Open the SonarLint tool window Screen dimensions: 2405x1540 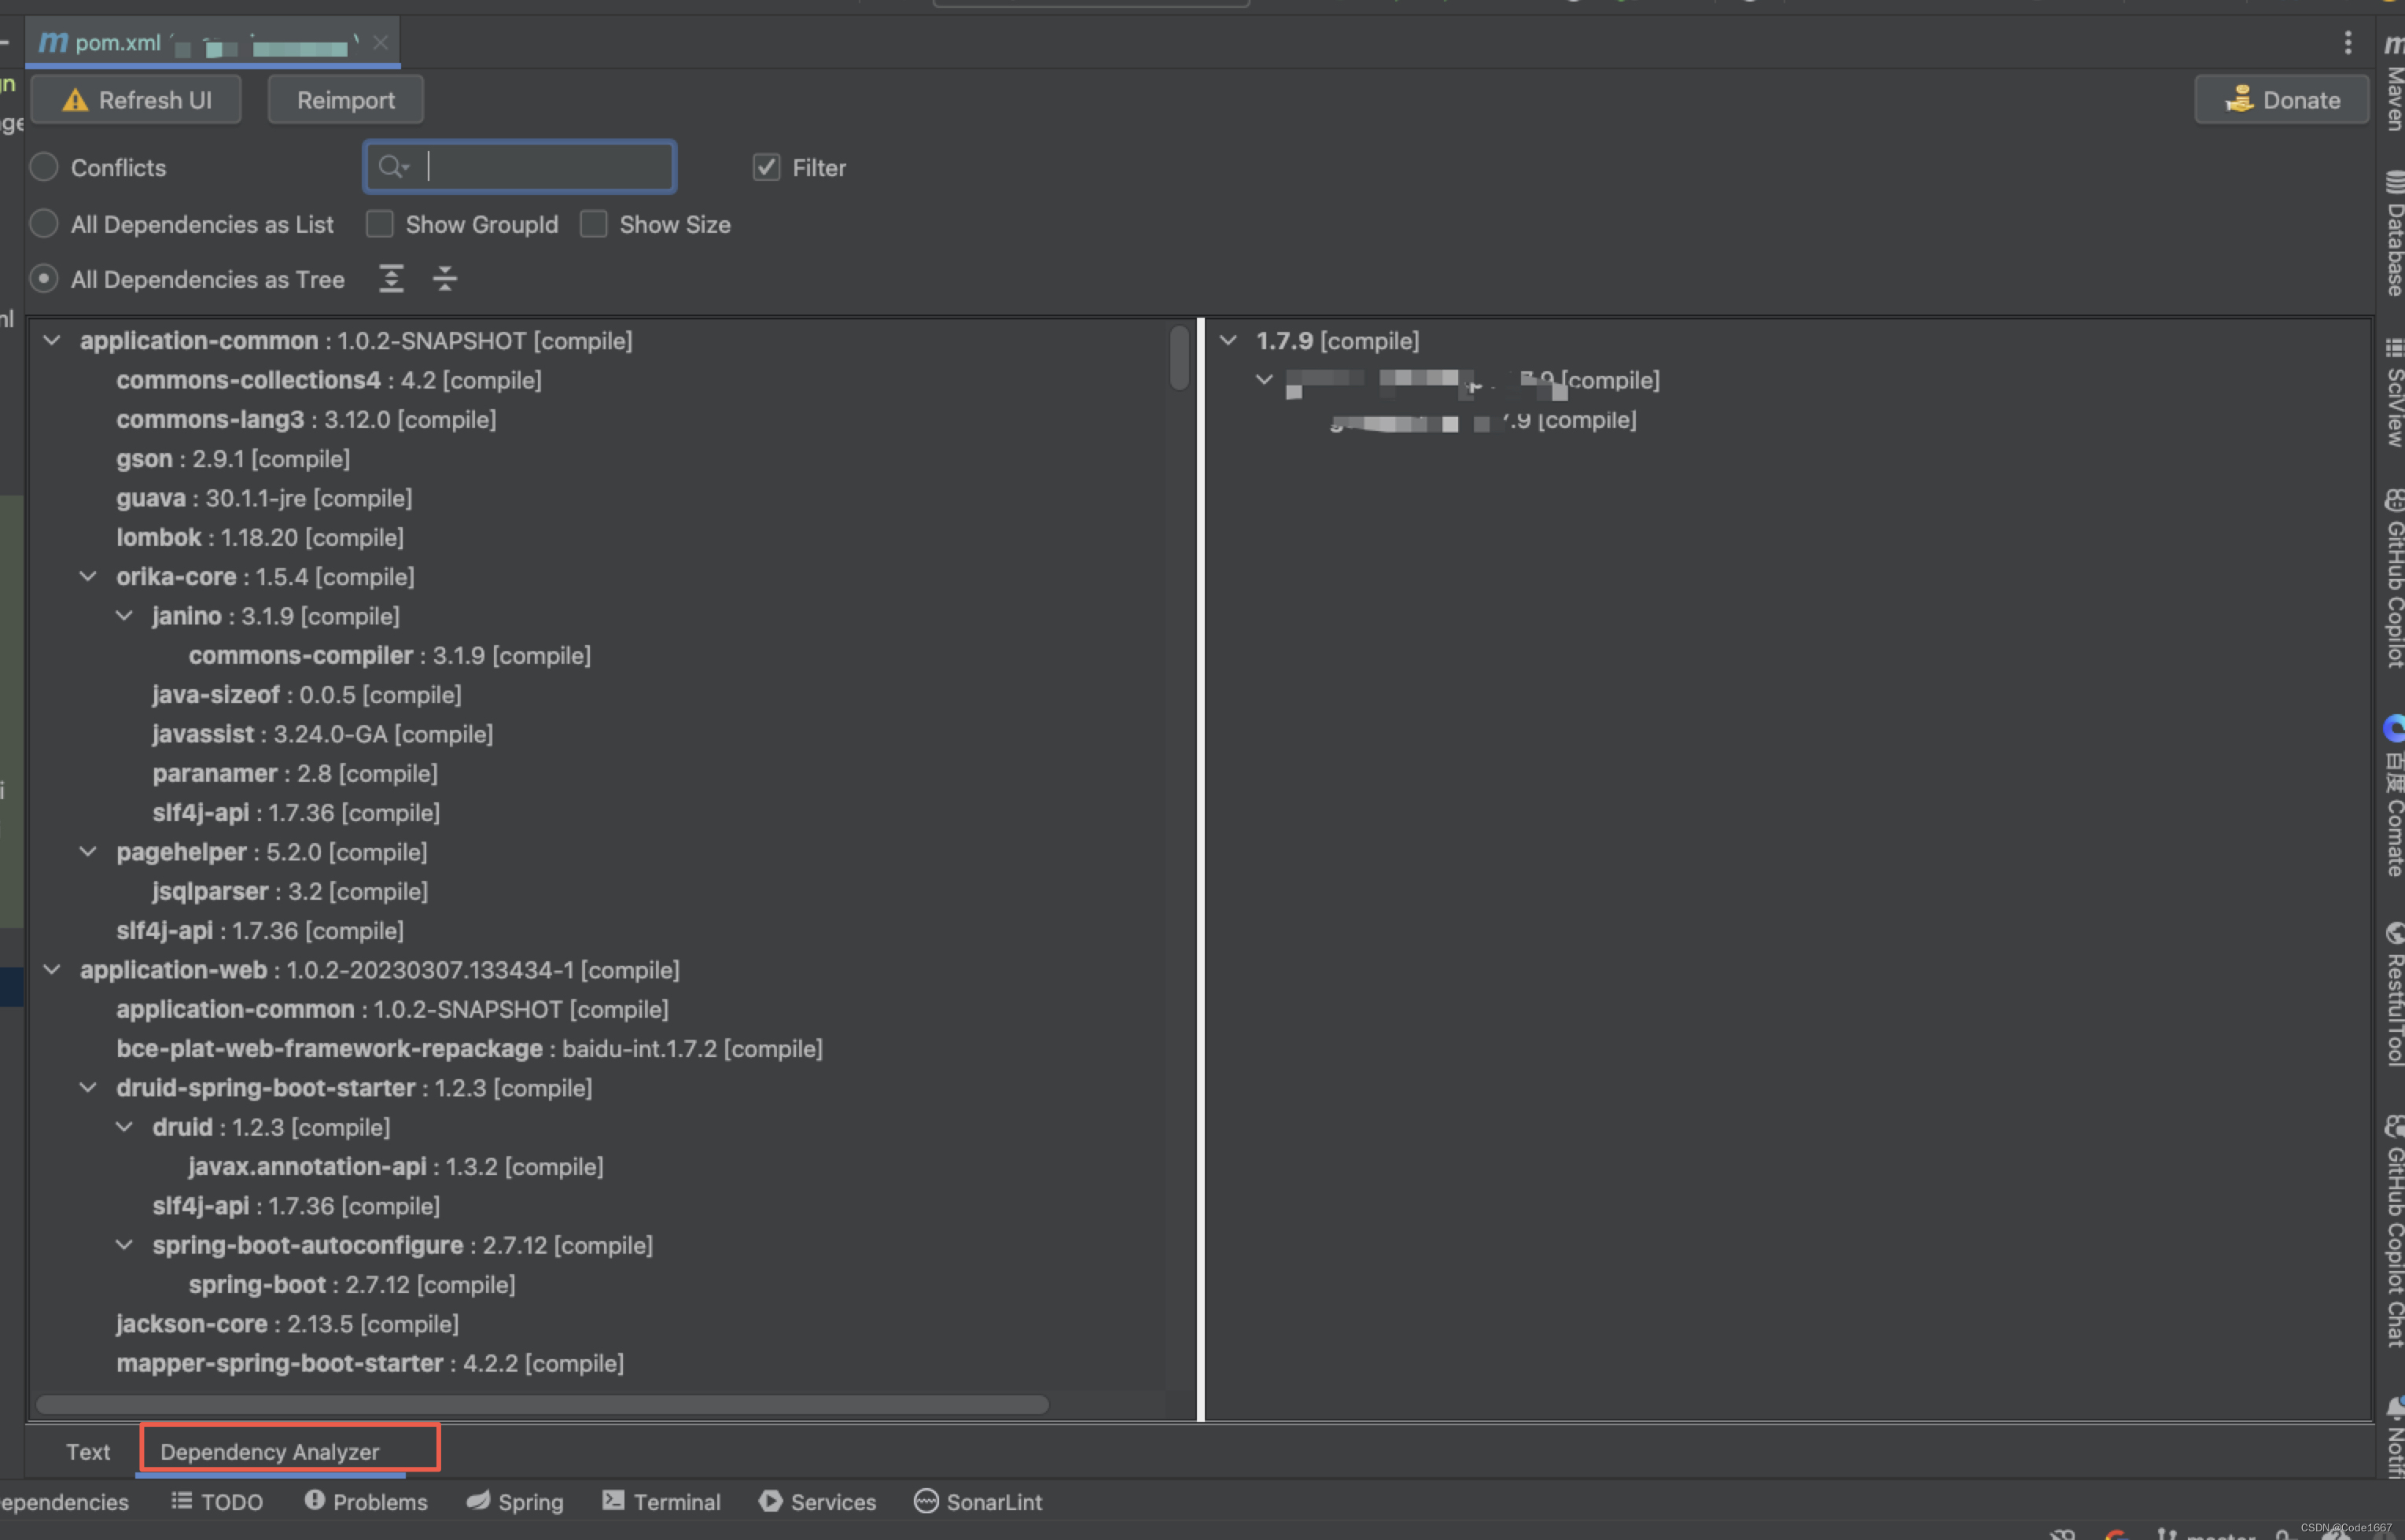(978, 1501)
